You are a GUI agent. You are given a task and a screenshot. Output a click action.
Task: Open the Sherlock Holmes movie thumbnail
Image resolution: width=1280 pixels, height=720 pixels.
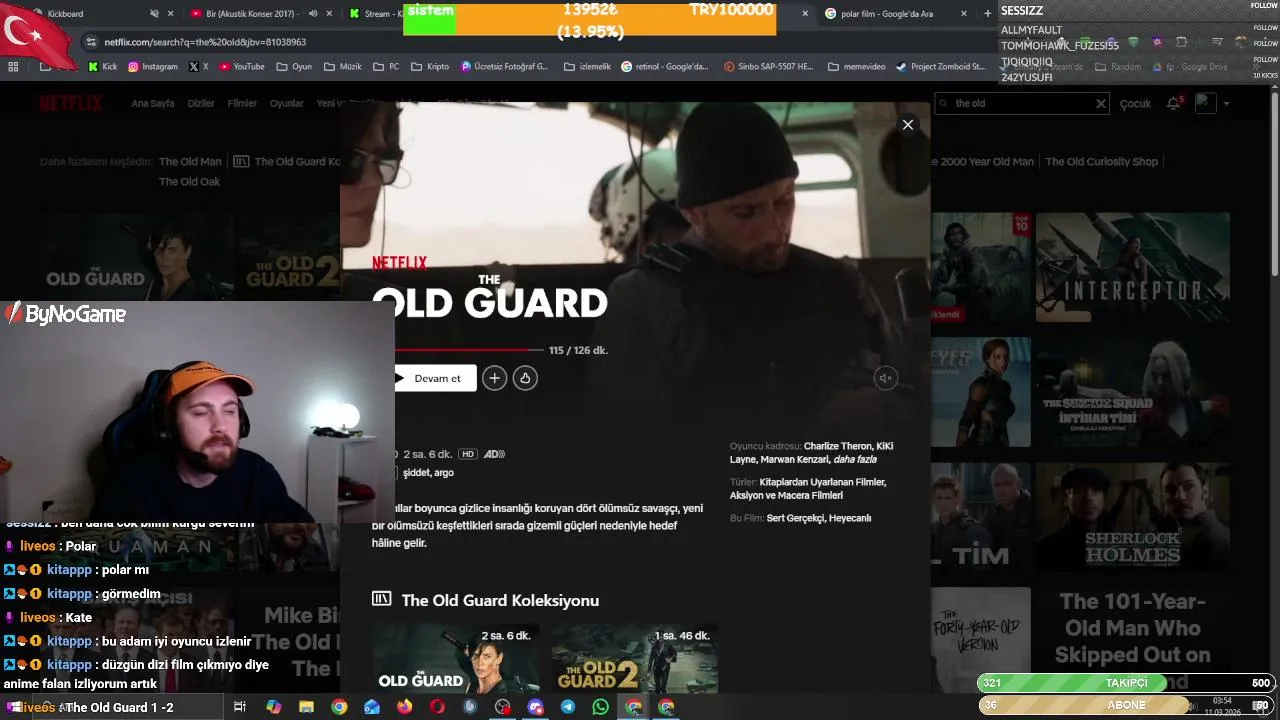pos(1132,517)
